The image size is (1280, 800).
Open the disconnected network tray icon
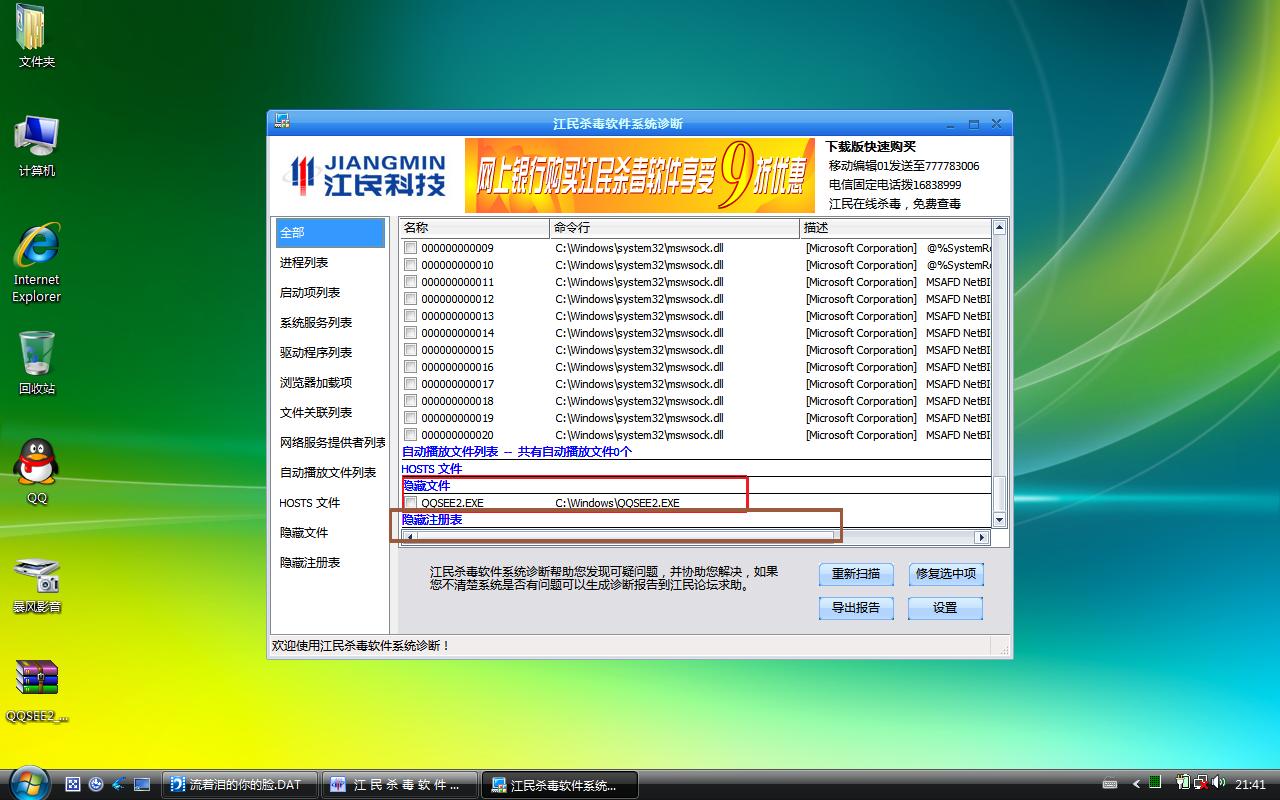click(1200, 783)
